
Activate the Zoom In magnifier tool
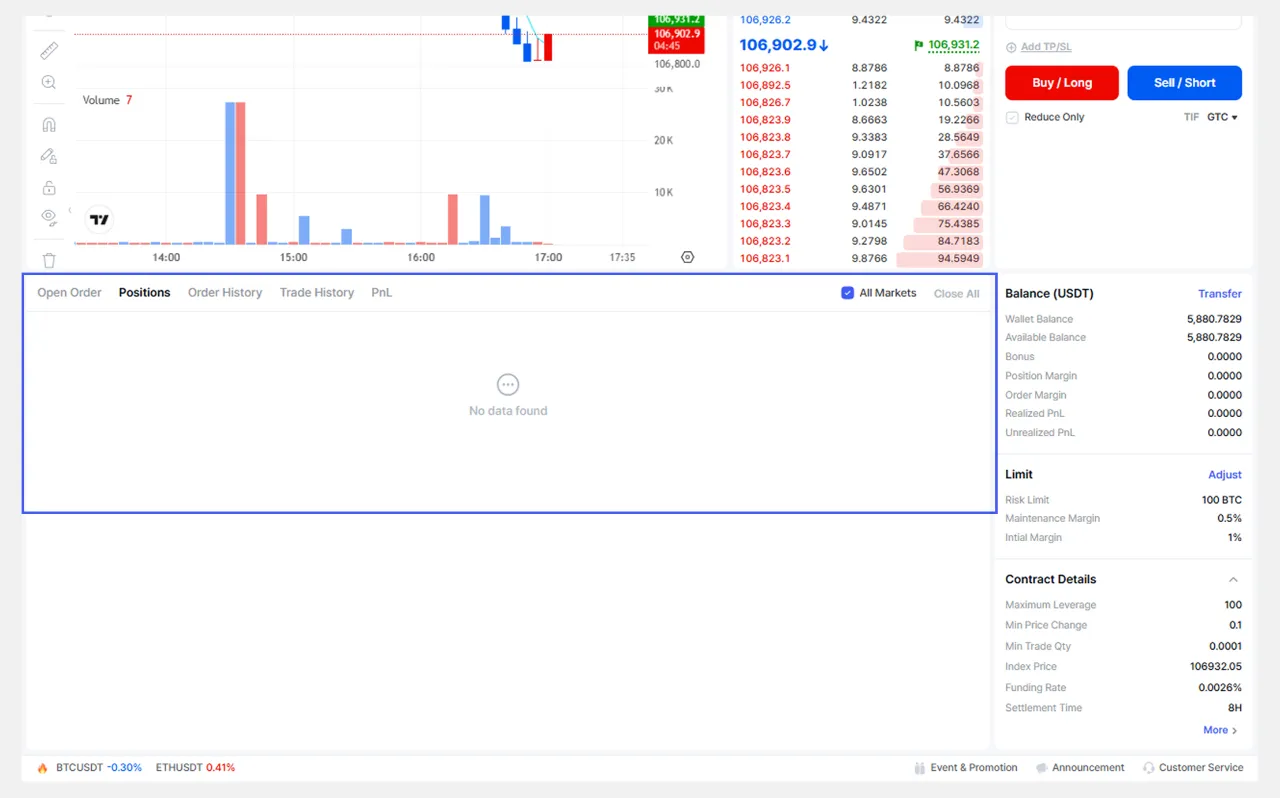coord(48,82)
